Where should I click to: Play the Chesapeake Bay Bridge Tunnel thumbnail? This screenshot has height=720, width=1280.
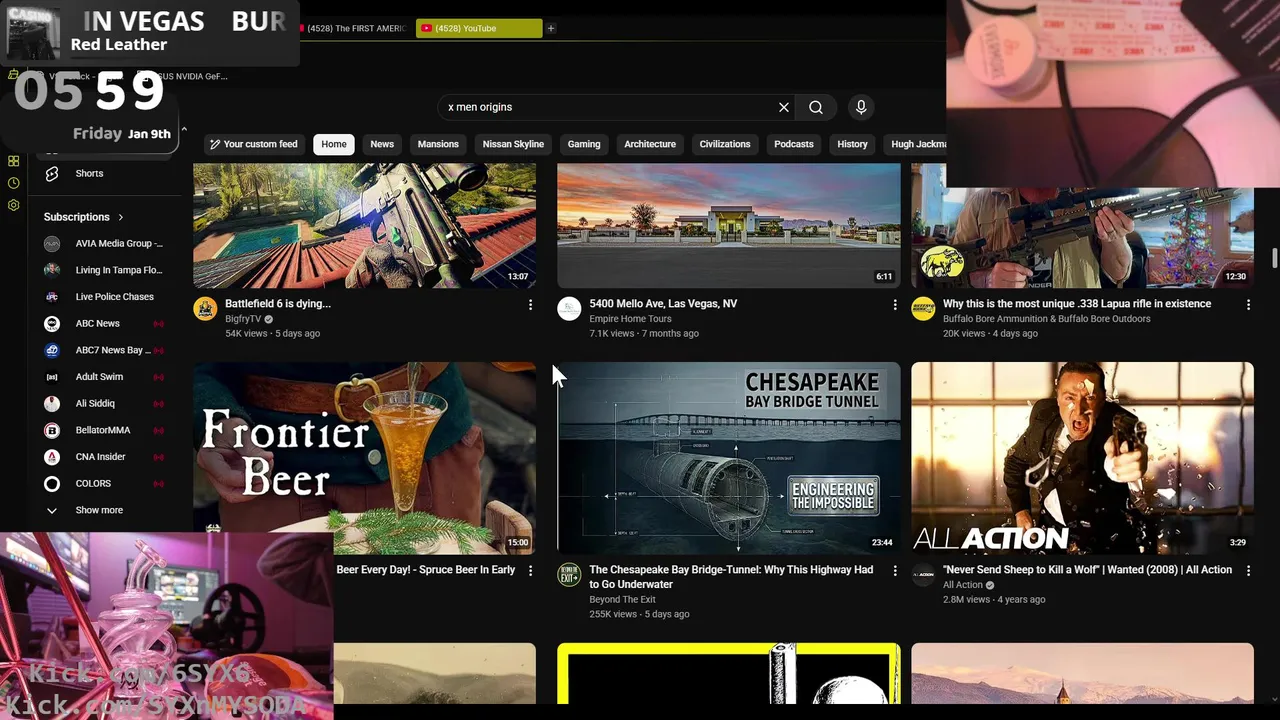[x=728, y=458]
